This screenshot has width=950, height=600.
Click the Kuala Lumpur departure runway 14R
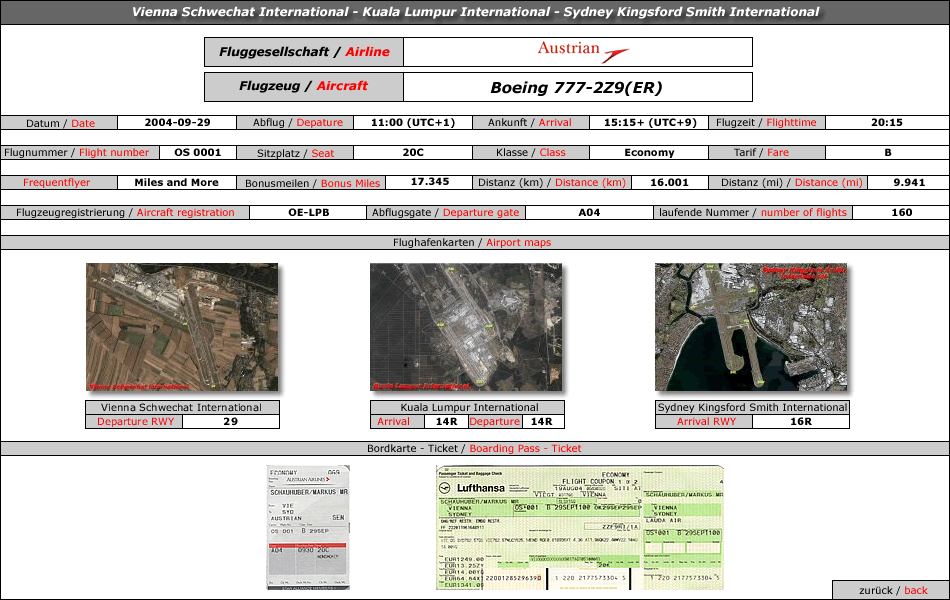pos(541,422)
